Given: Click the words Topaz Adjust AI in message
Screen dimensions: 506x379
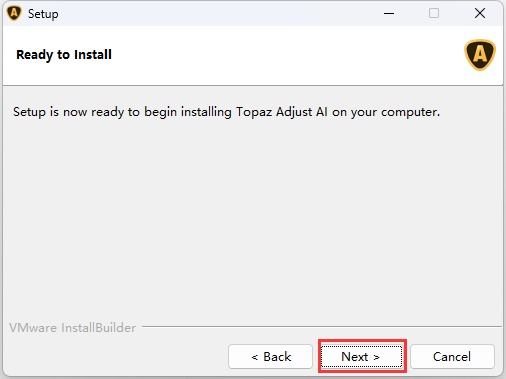Looking at the screenshot, I should coord(282,112).
